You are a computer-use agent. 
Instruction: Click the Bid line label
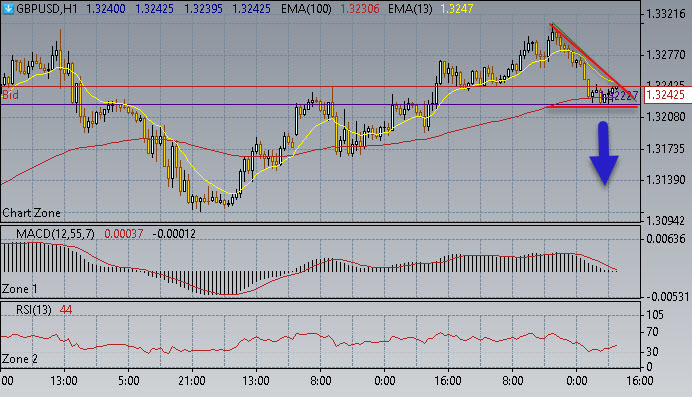tap(10, 94)
